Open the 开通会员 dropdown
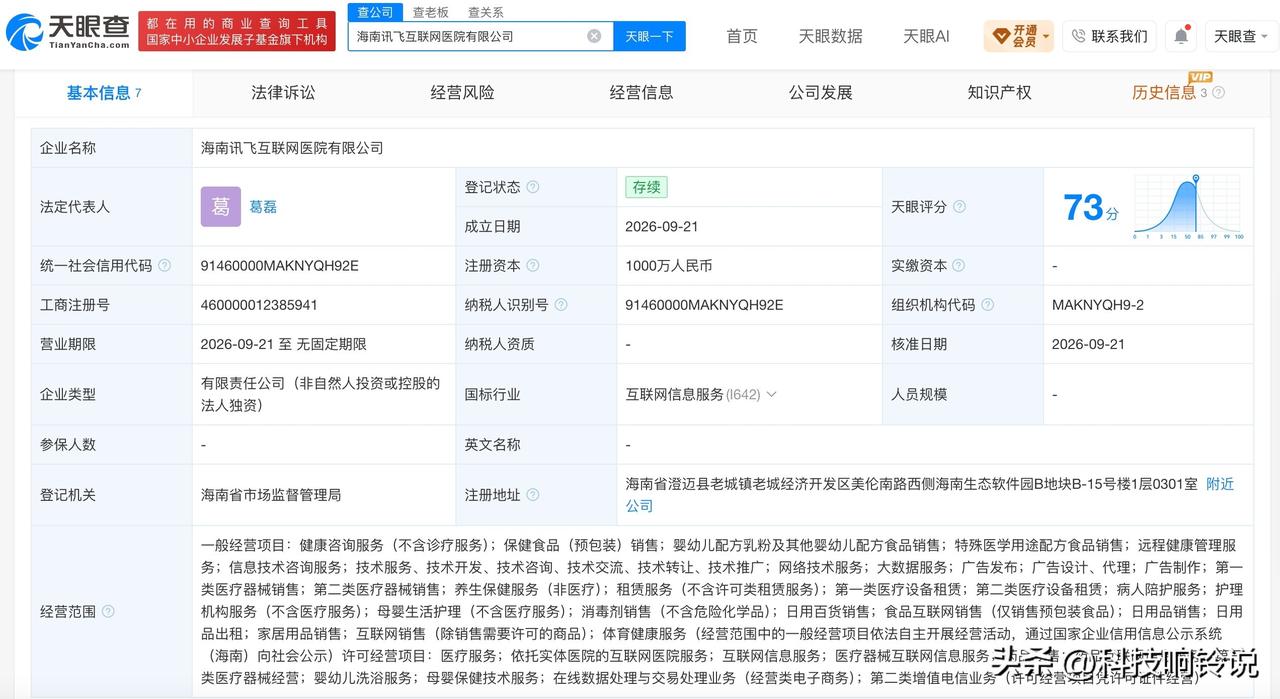 tap(1019, 36)
